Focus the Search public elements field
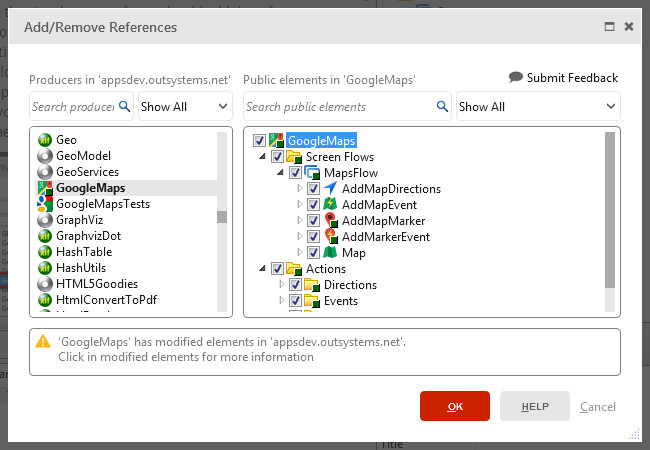Screen dimensions: 650x450 coord(338,107)
